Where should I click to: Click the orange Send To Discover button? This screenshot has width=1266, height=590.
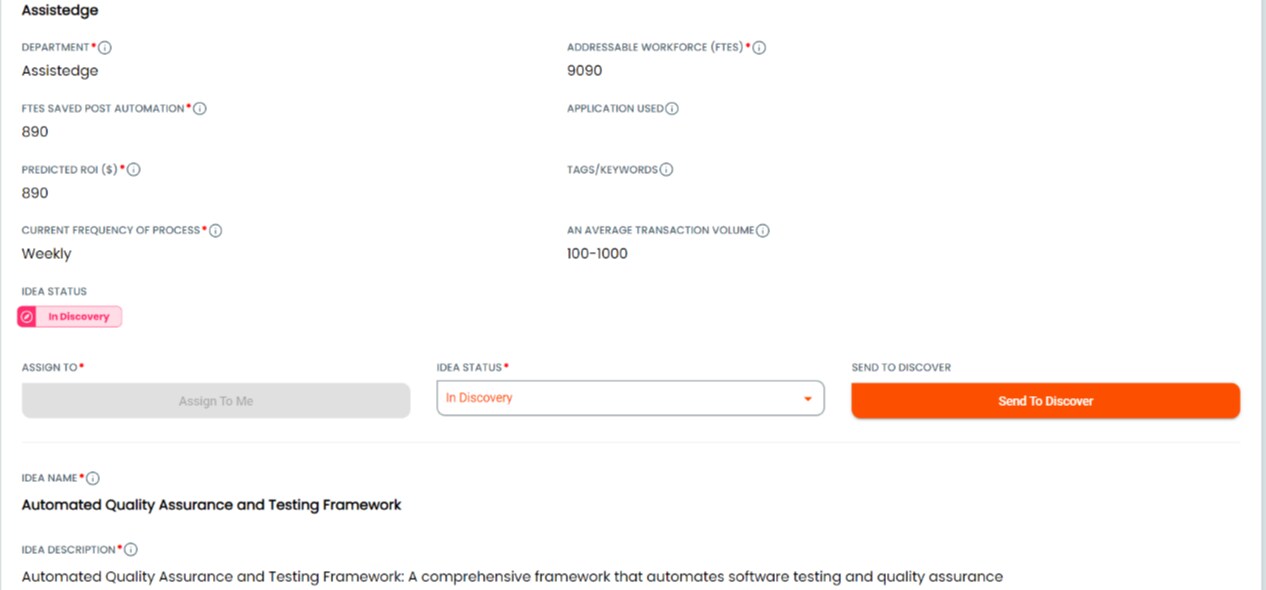click(1045, 401)
